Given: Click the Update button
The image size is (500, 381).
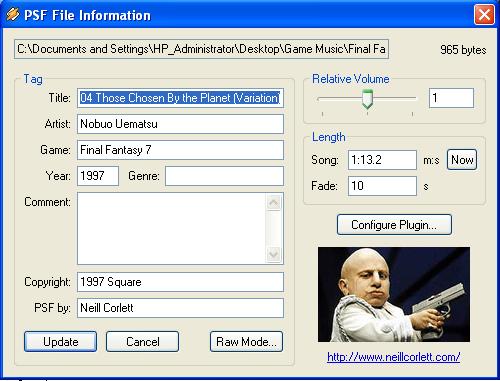Looking at the screenshot, I should tap(60, 342).
